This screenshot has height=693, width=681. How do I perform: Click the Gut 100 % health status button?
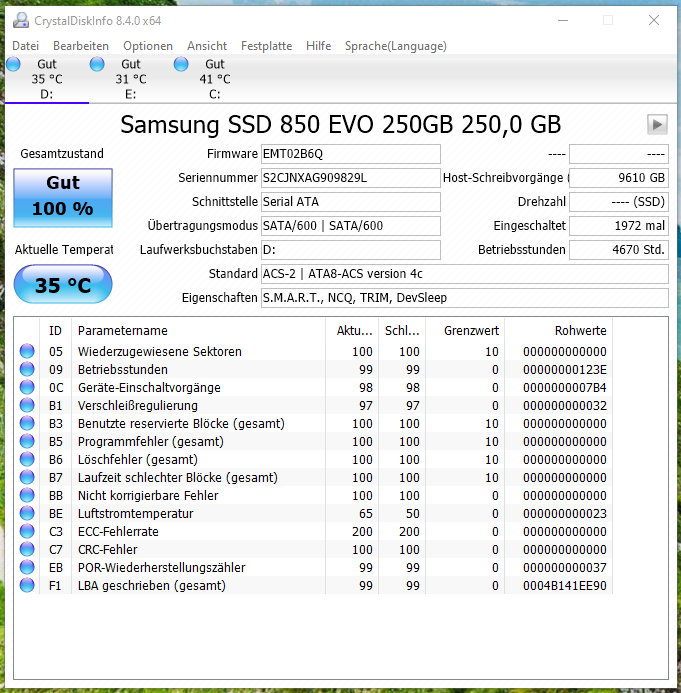[63, 198]
